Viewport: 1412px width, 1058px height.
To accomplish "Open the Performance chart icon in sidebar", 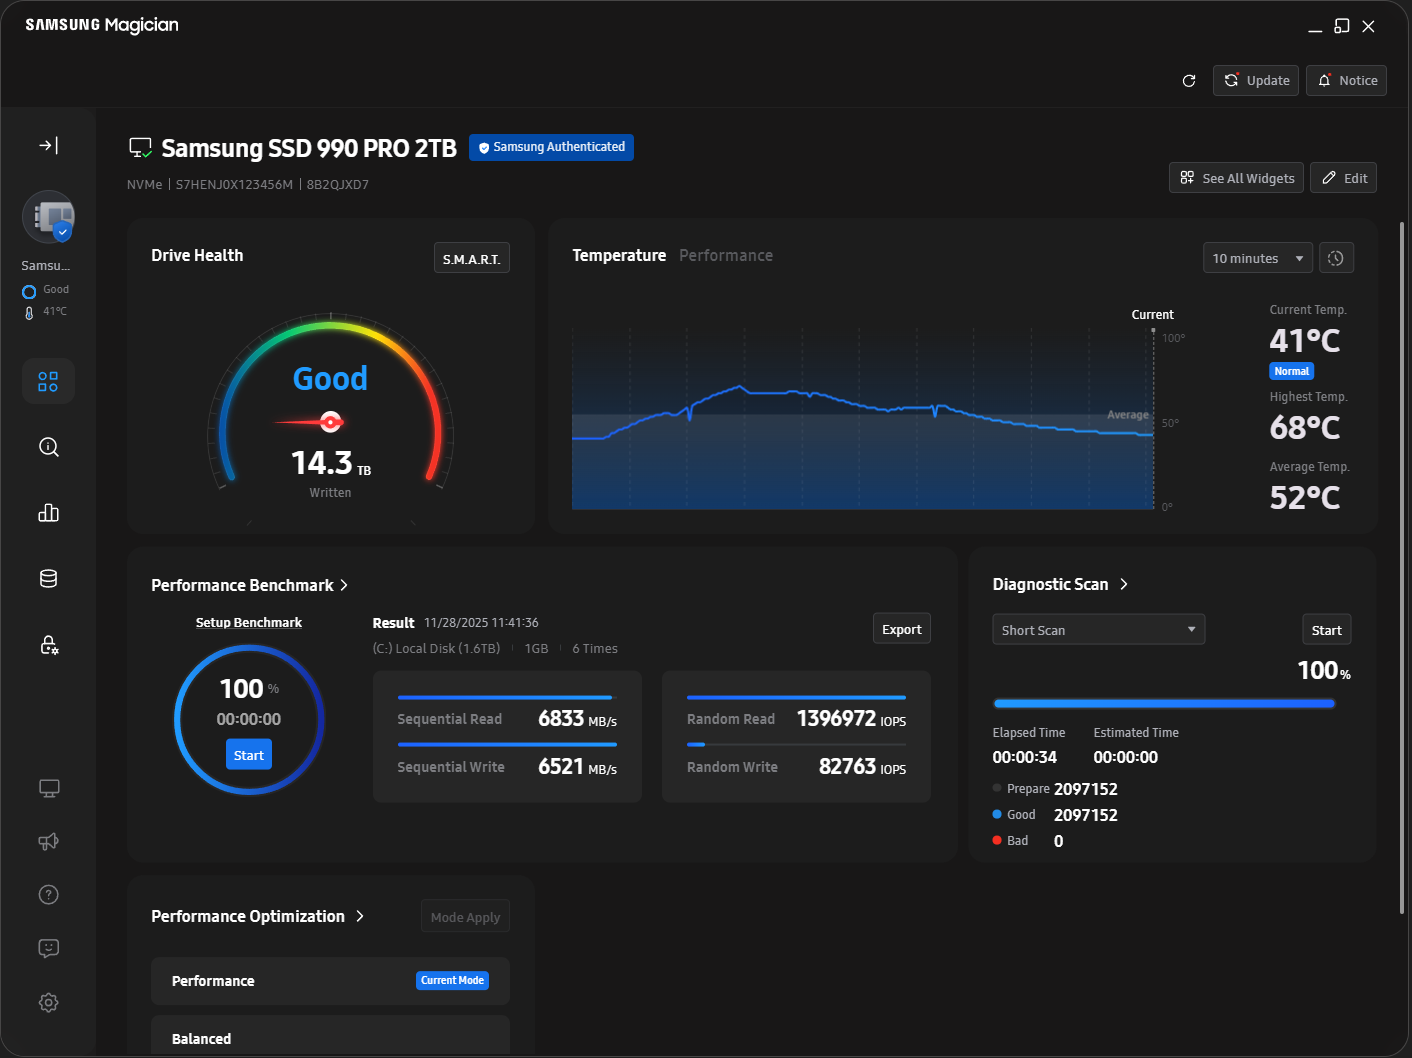I will tap(48, 512).
